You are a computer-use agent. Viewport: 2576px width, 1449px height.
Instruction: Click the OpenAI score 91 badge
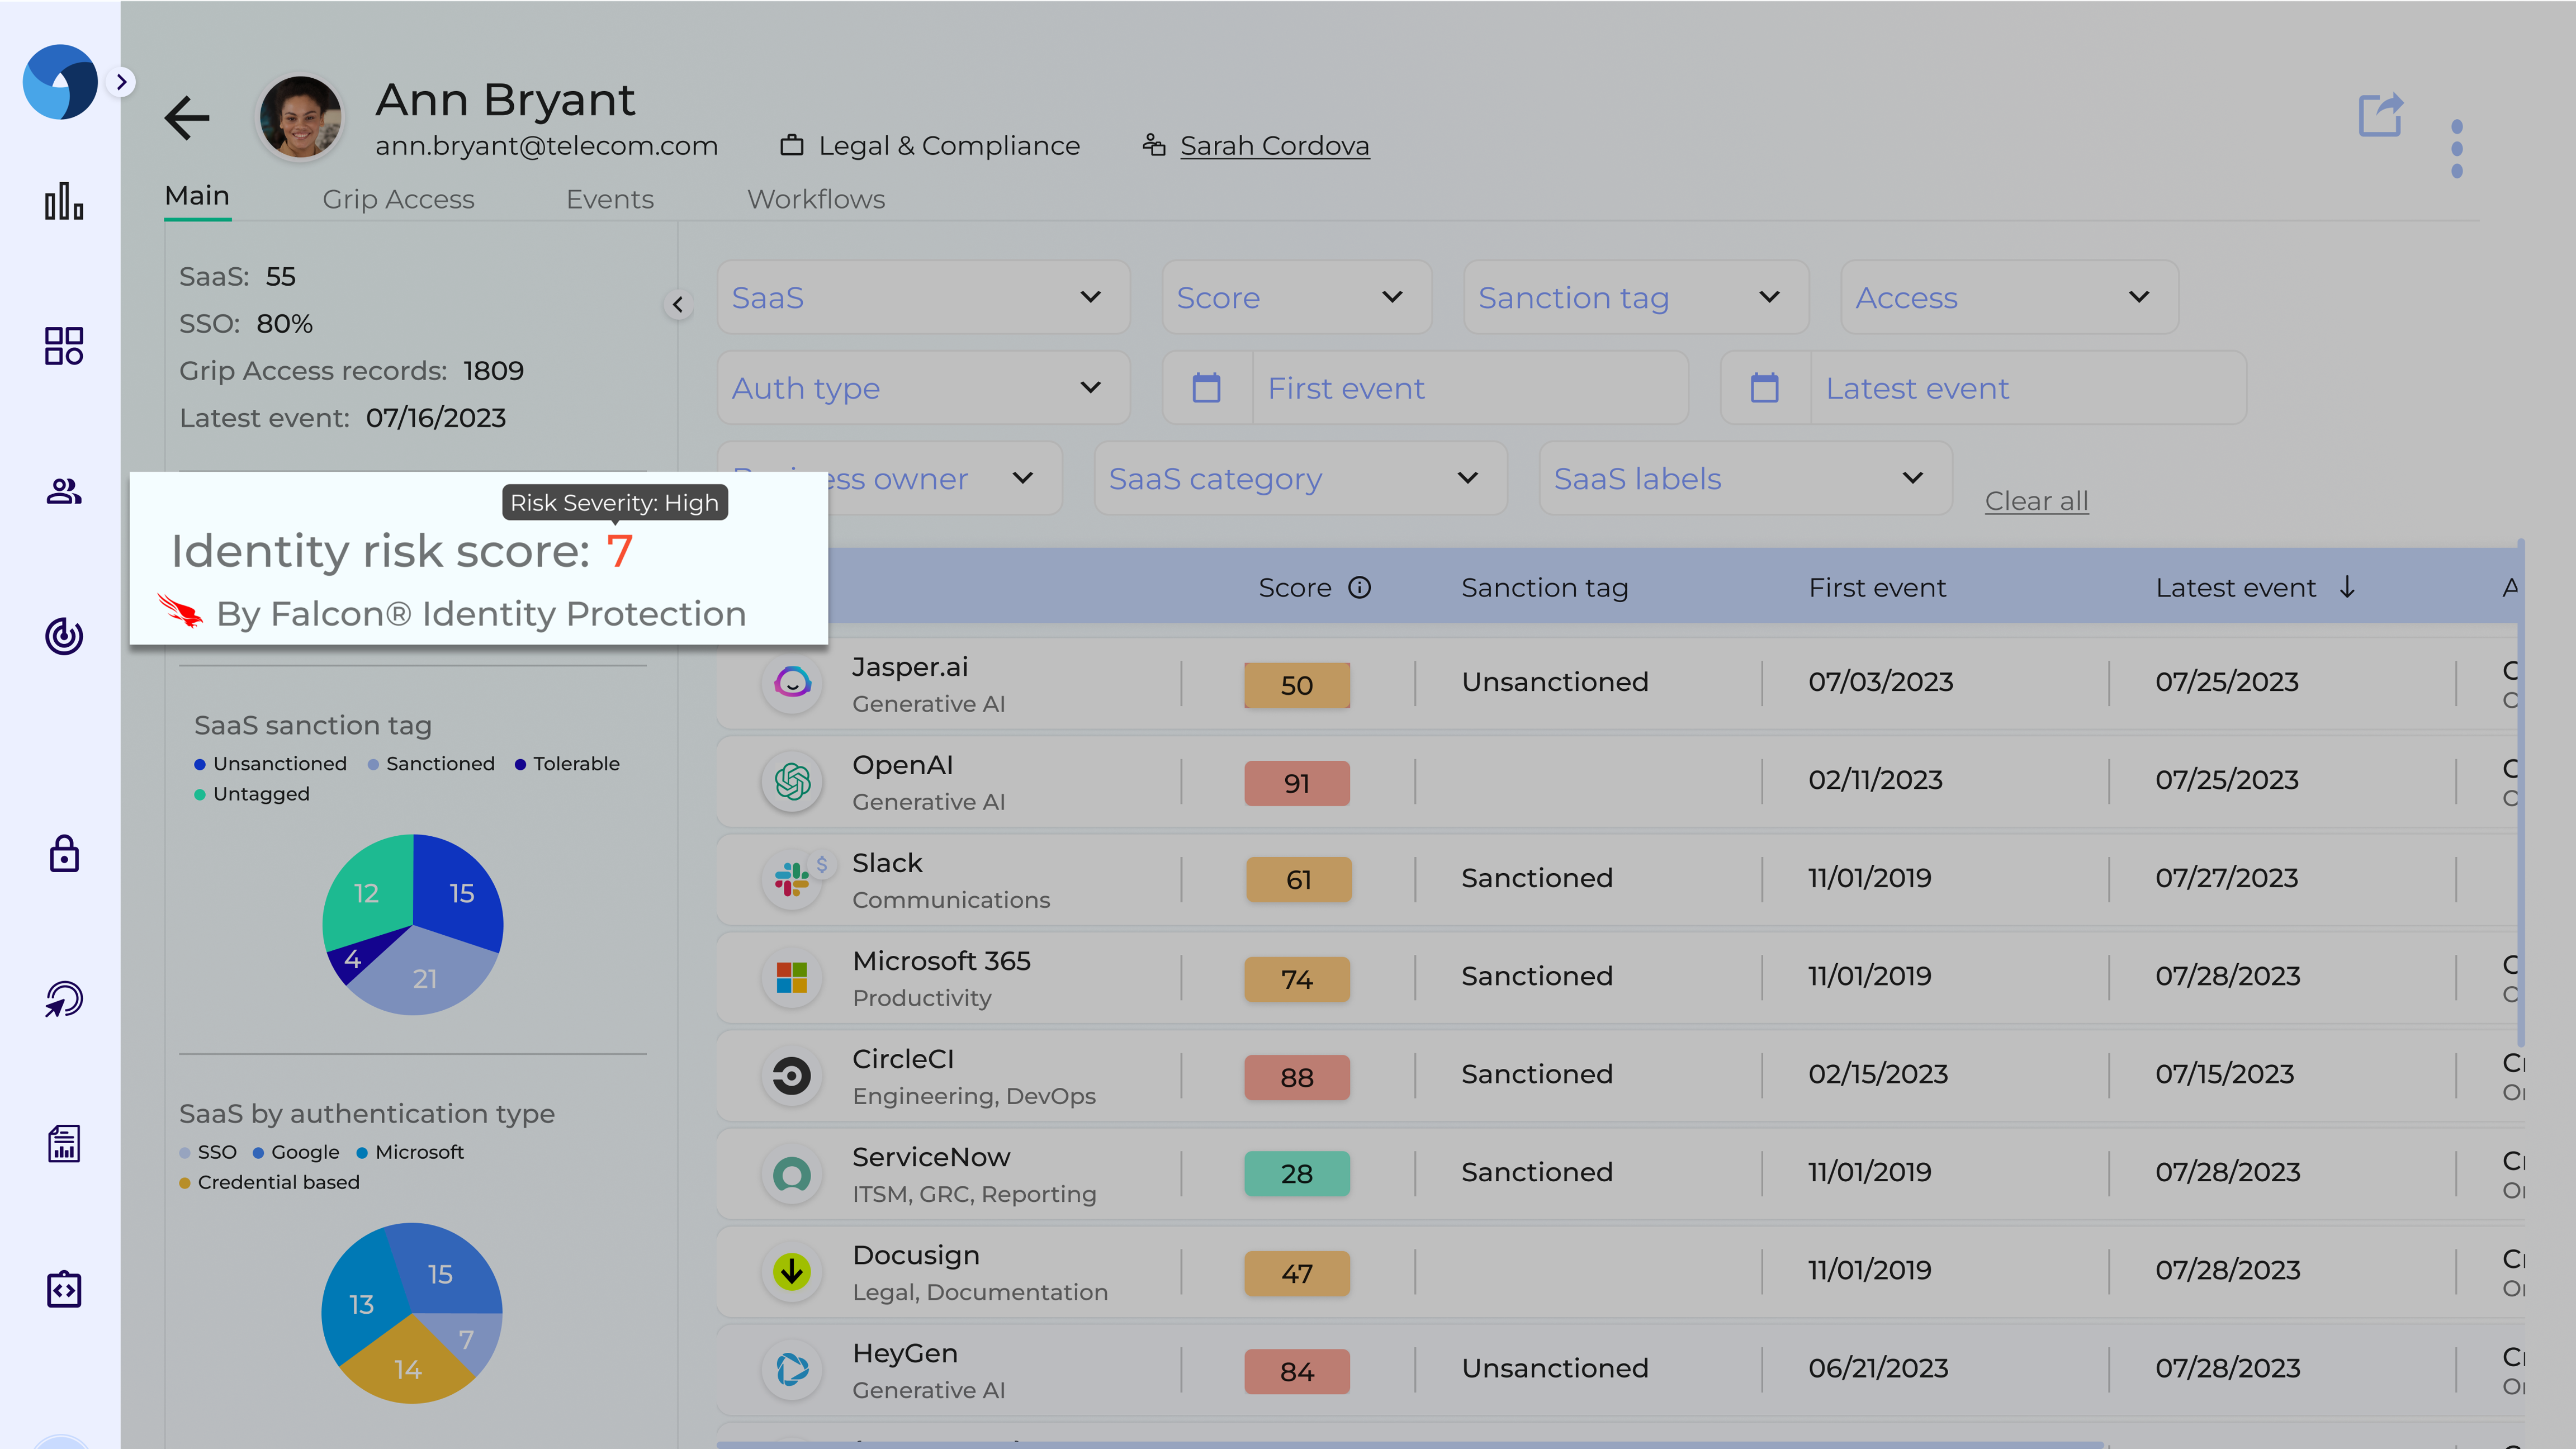[x=1296, y=783]
